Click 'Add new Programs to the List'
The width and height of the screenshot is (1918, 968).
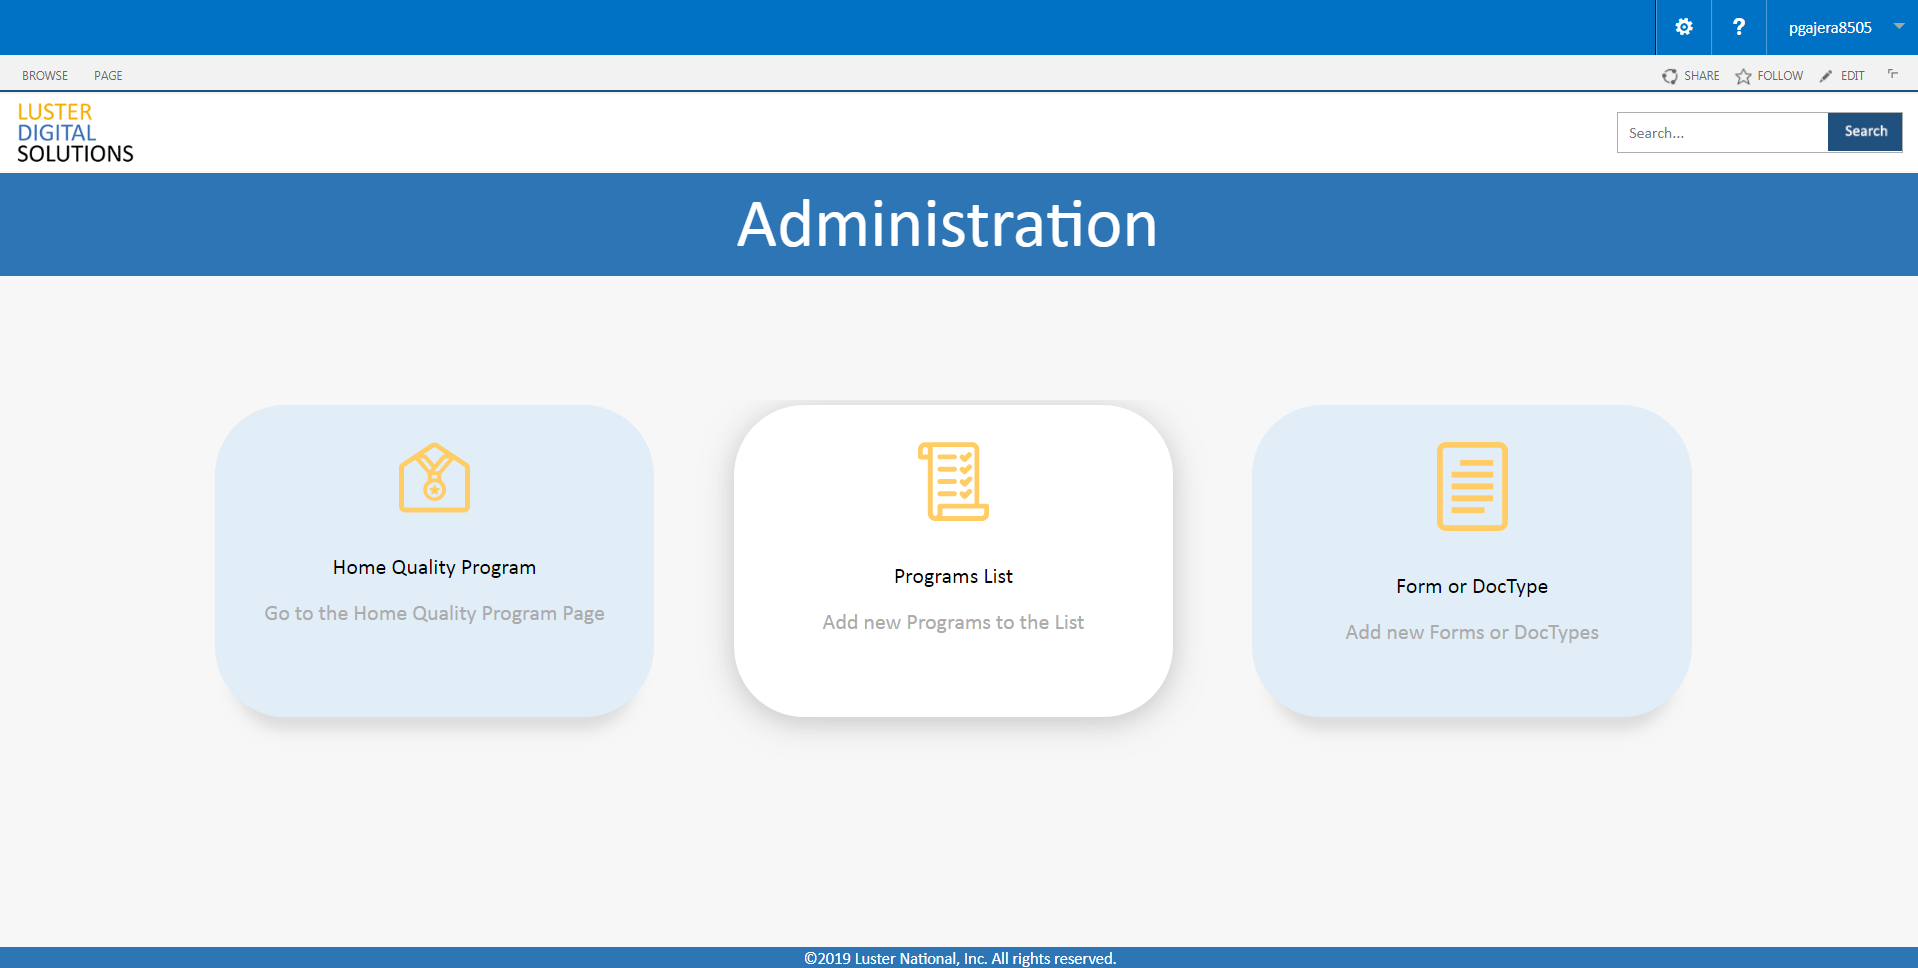pyautogui.click(x=953, y=622)
